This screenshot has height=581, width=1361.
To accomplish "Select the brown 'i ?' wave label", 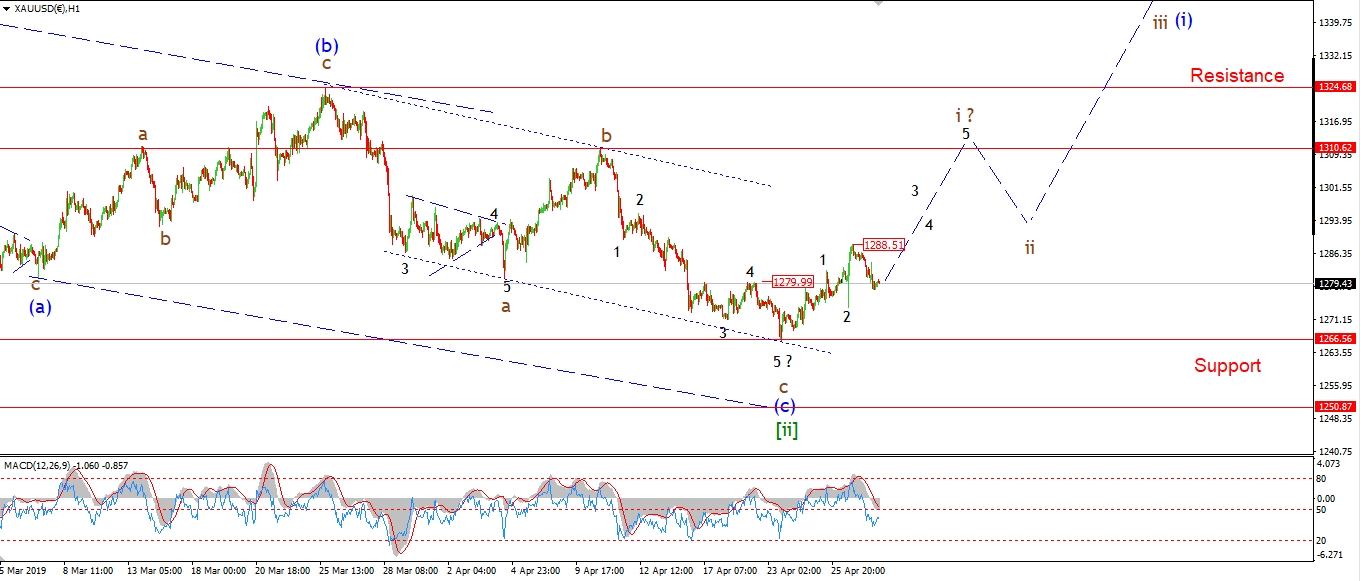I will (x=964, y=115).
